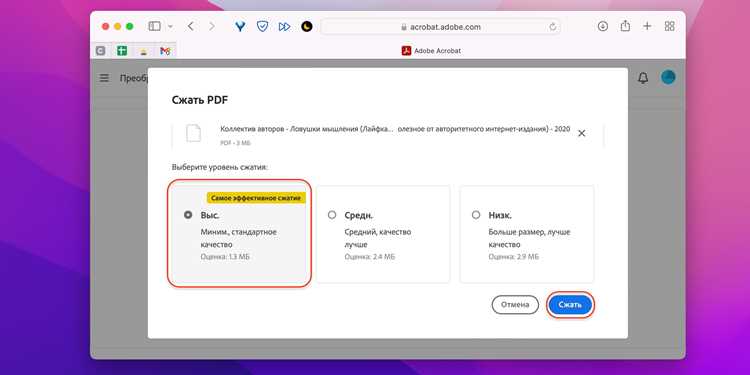The height and width of the screenshot is (375, 750).
Task: Open the Google Drive pinned tab
Action: pos(143,51)
